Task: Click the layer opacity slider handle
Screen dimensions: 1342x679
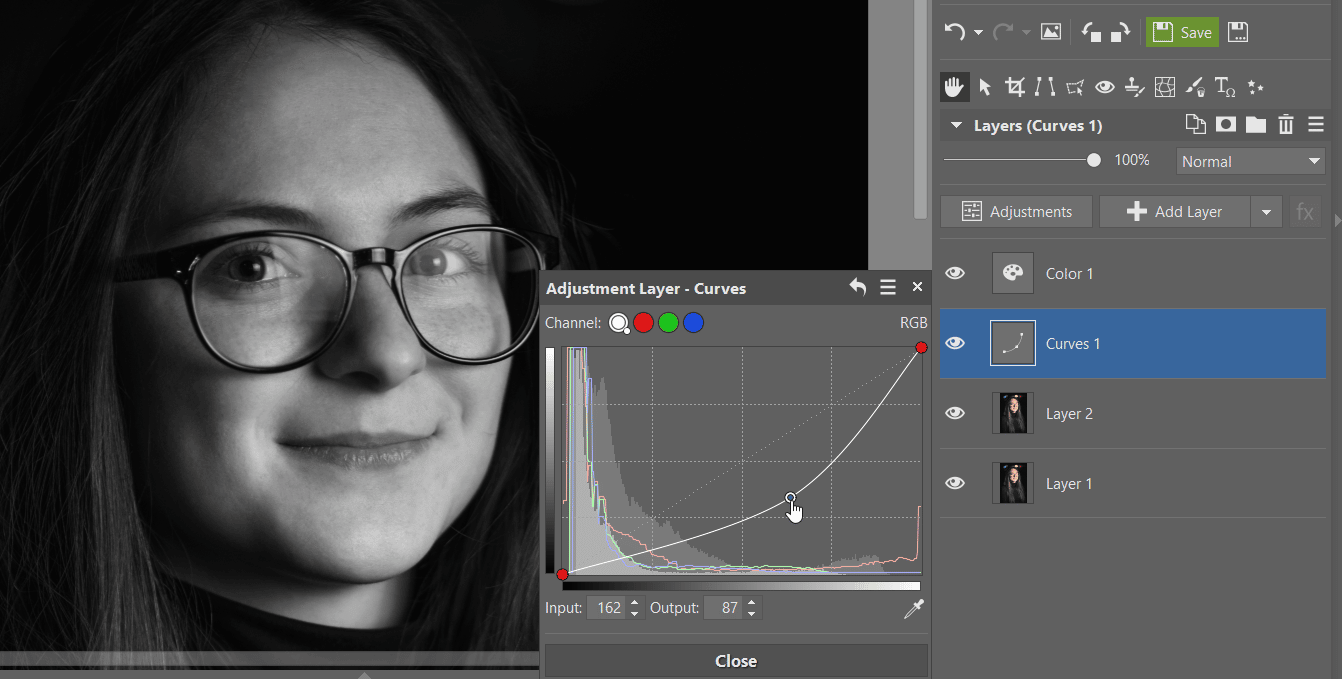Action: (x=1094, y=160)
